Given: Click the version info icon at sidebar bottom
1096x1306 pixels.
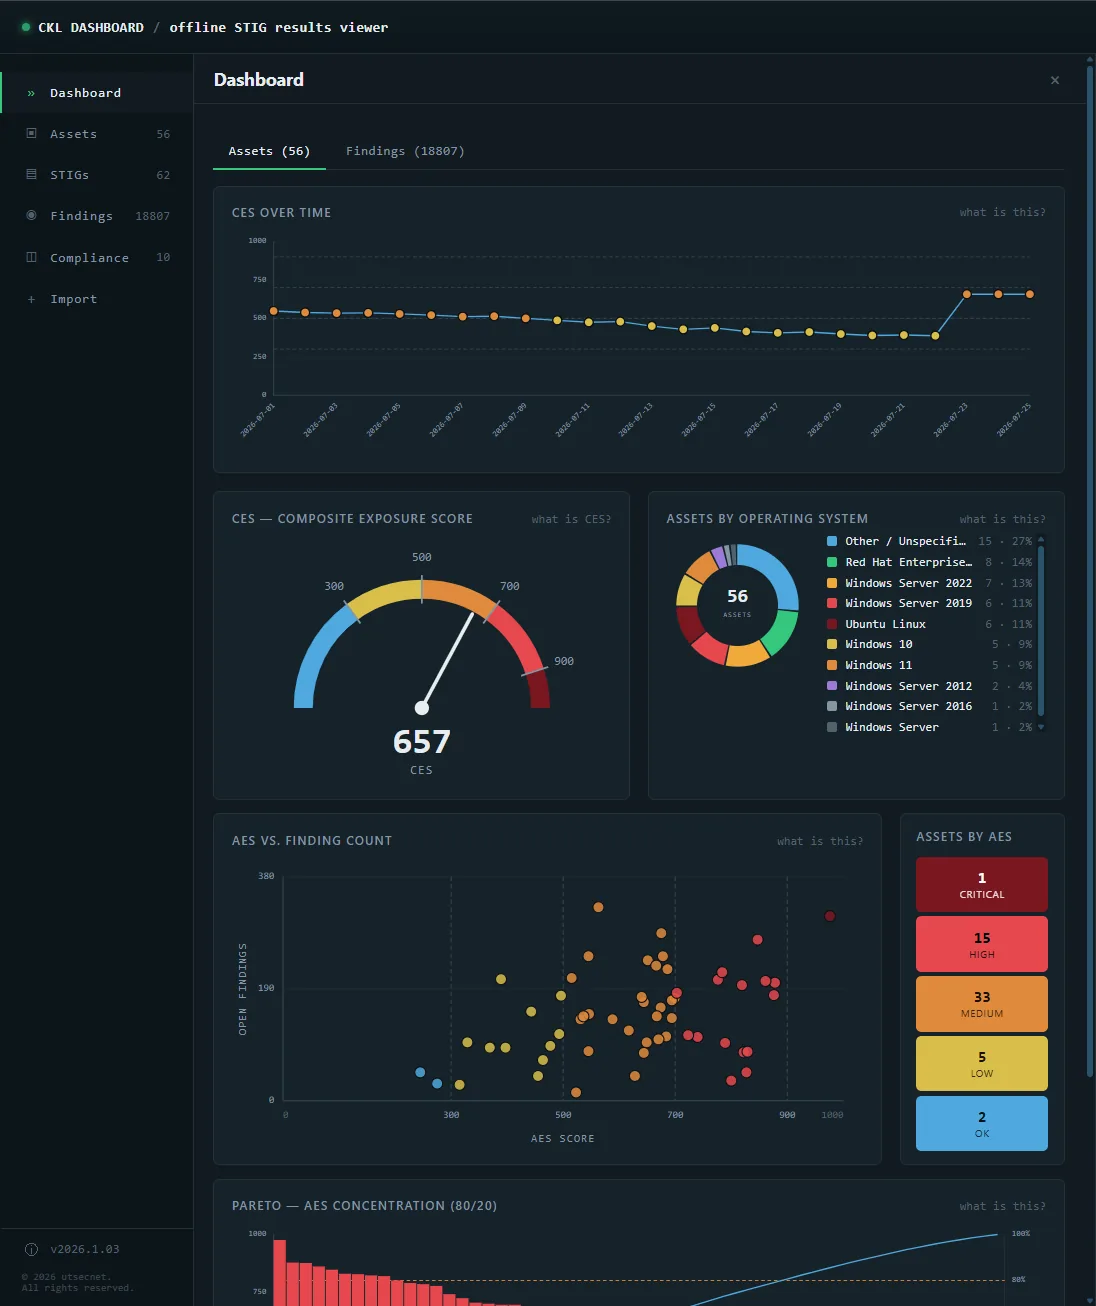Looking at the screenshot, I should pyautogui.click(x=31, y=1249).
